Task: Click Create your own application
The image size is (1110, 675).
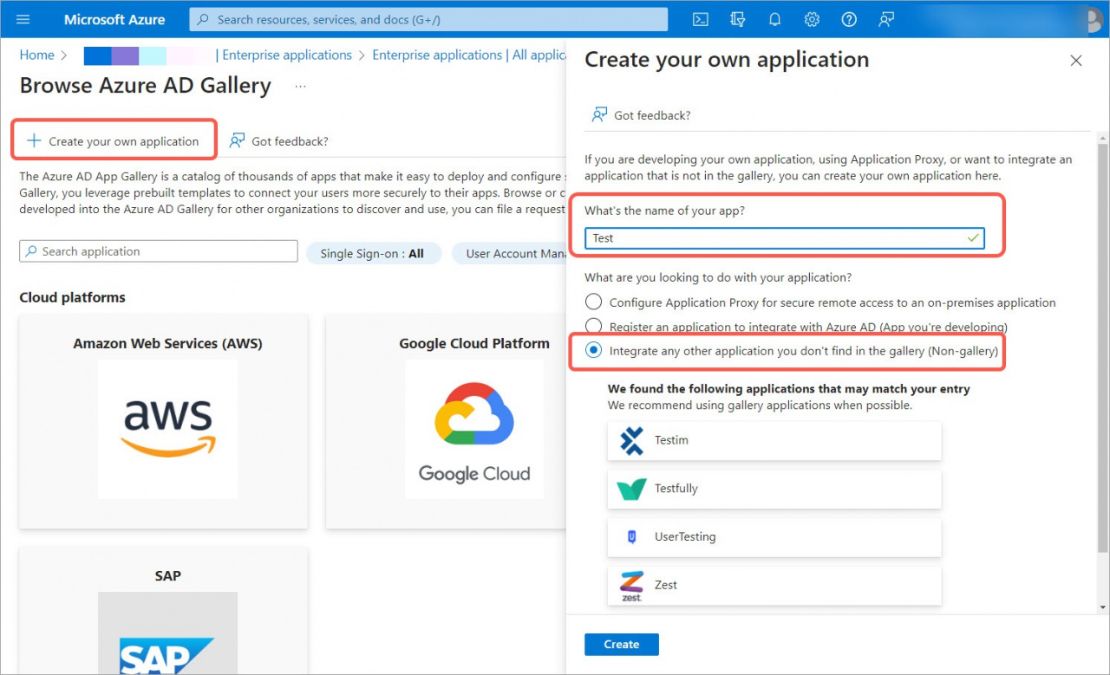Action: (114, 141)
